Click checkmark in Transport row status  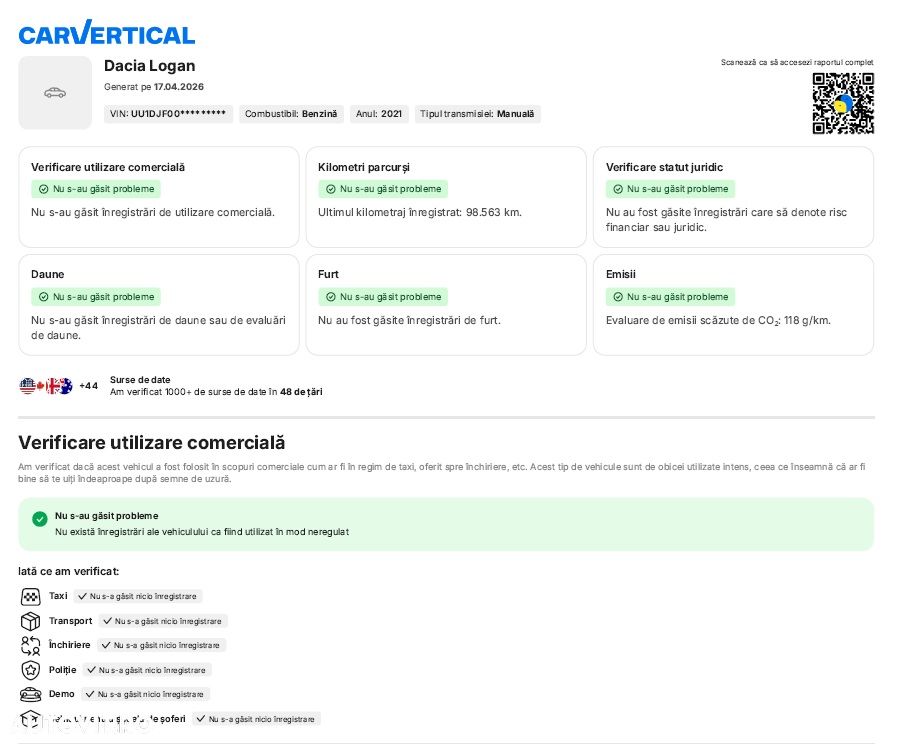[x=107, y=621]
